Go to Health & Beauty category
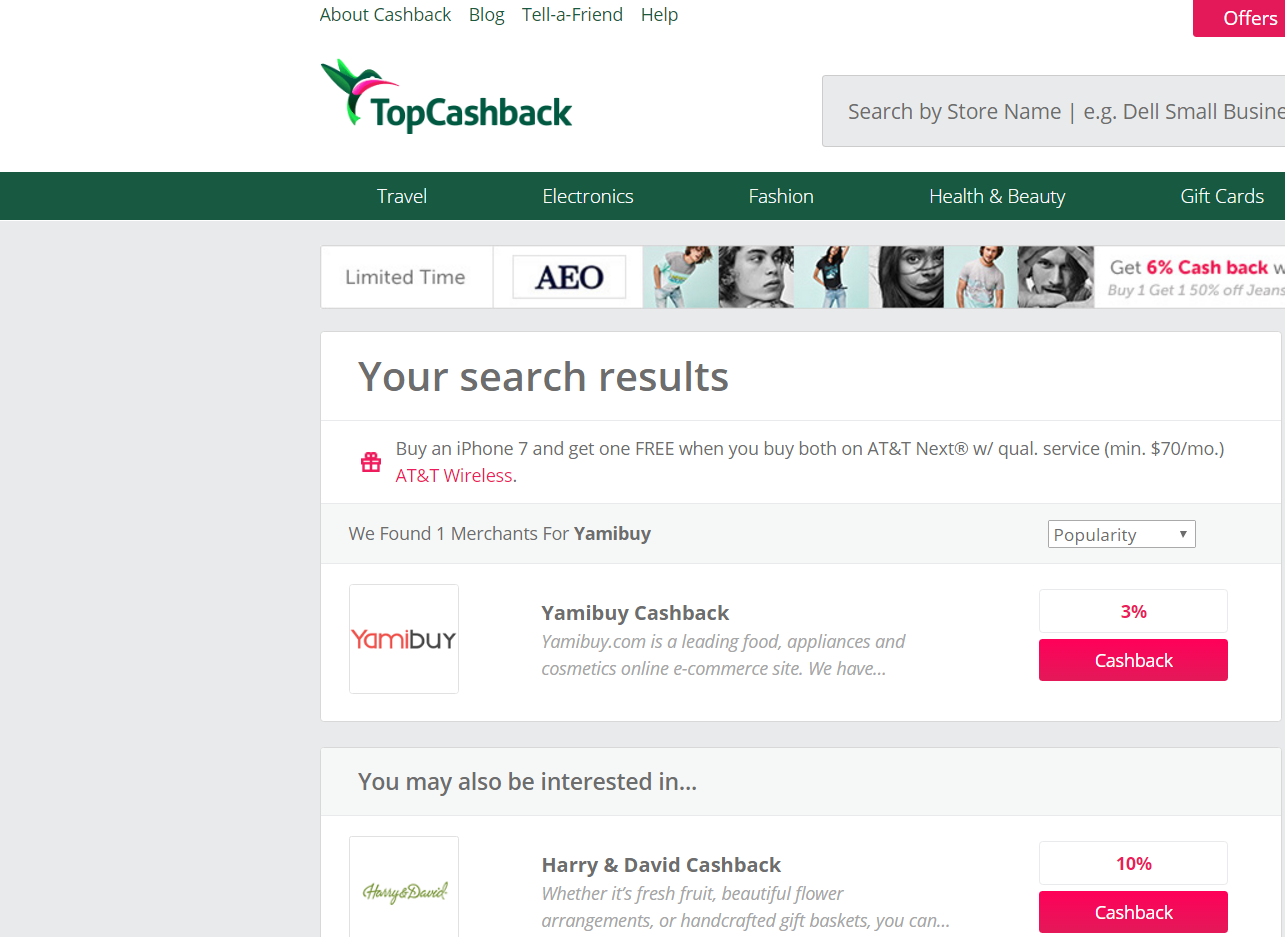Screen dimensions: 1285x937 point(997,196)
